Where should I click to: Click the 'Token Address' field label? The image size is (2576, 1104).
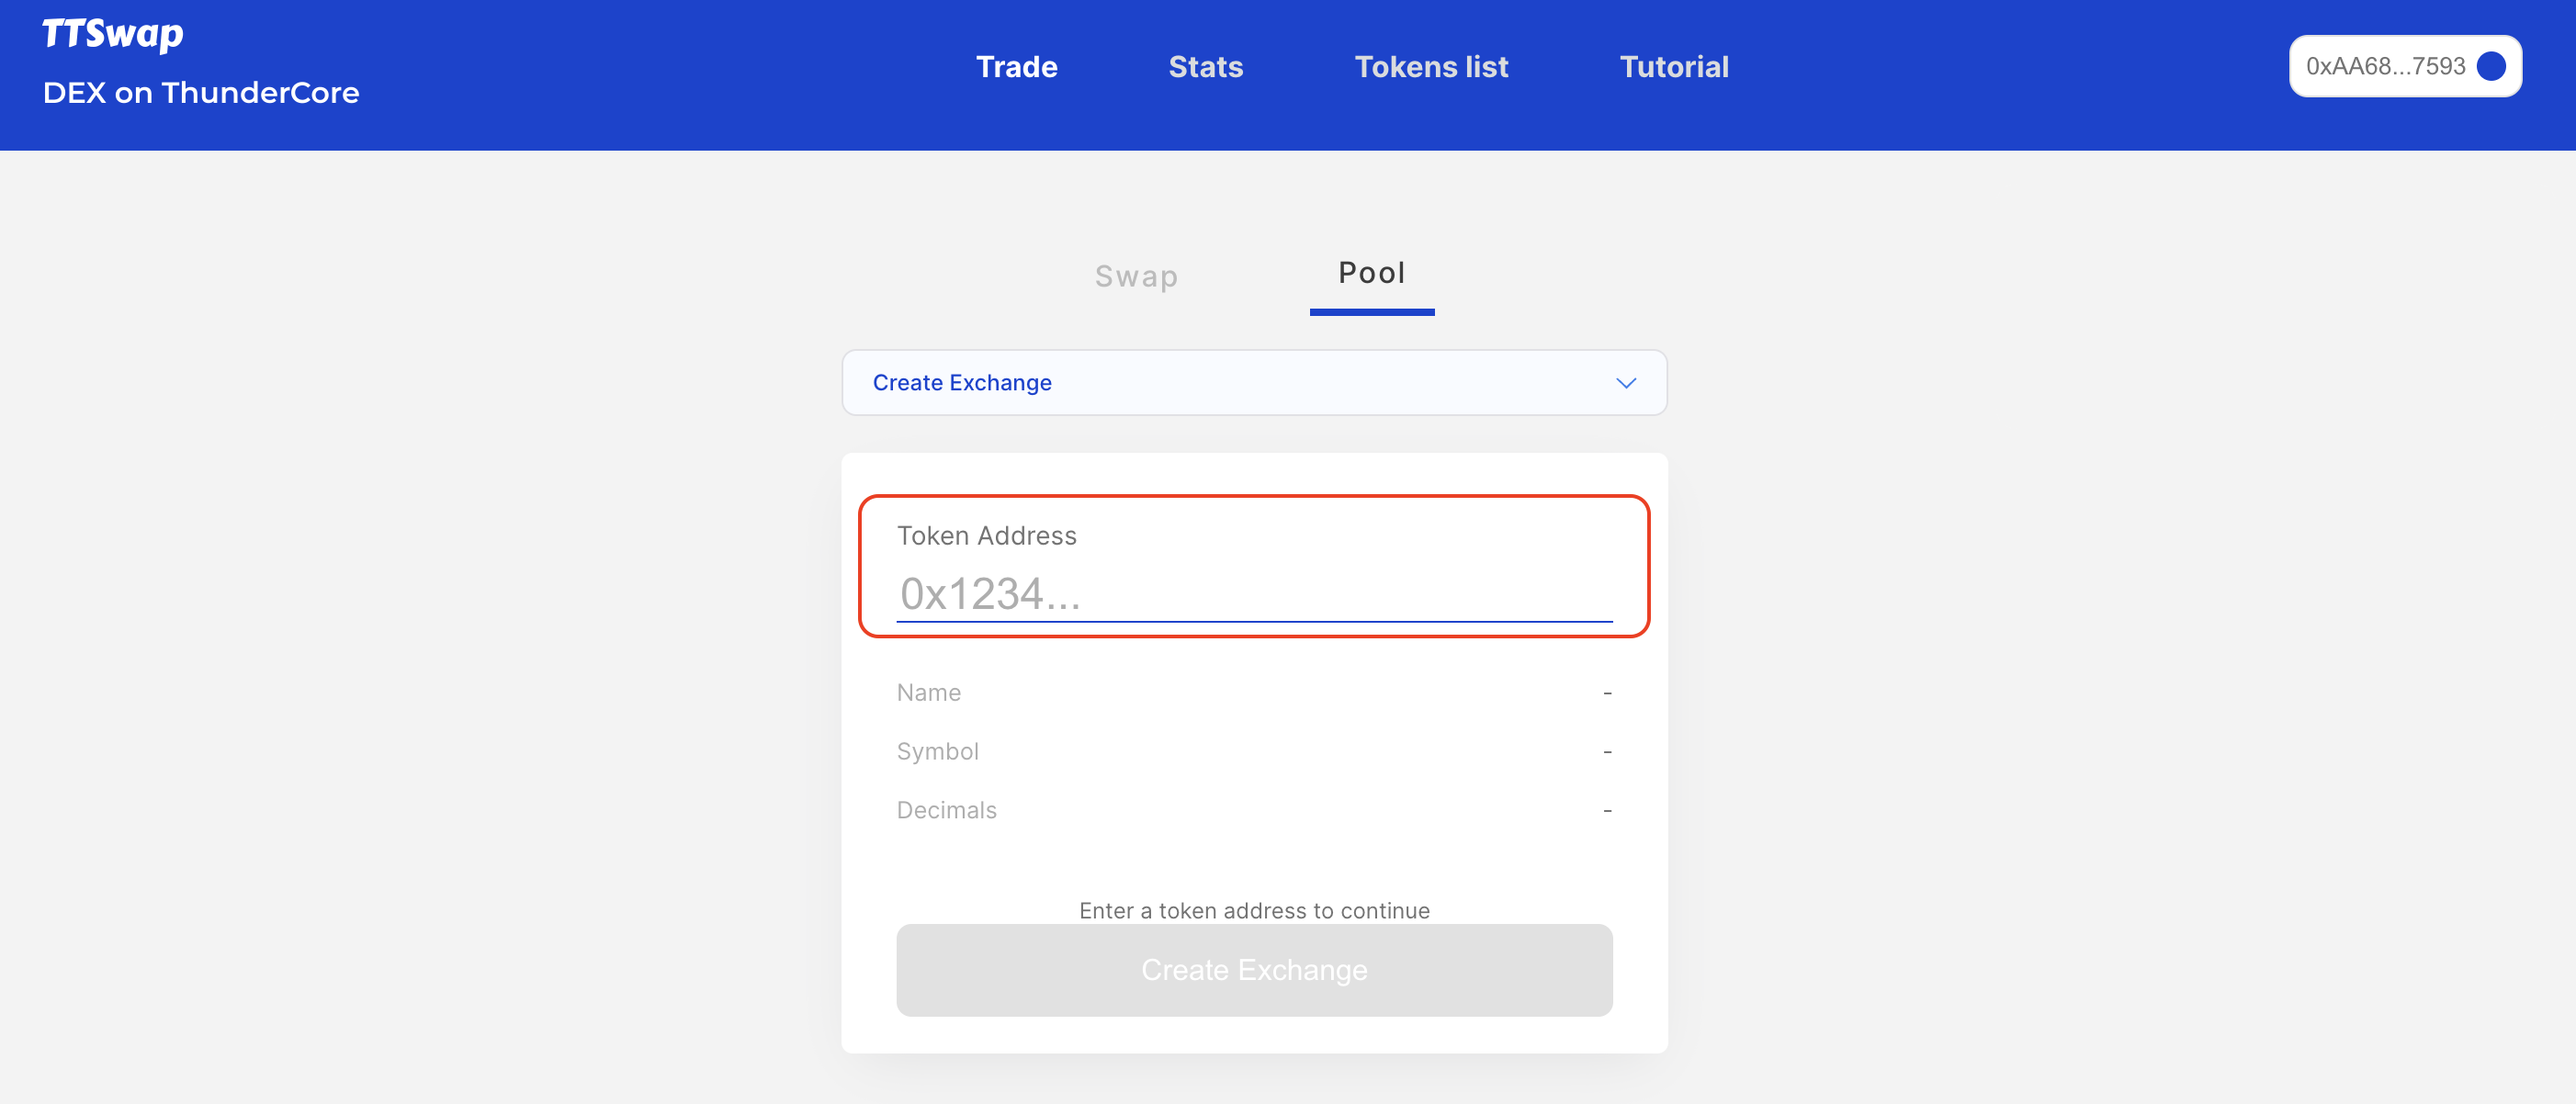(x=986, y=536)
